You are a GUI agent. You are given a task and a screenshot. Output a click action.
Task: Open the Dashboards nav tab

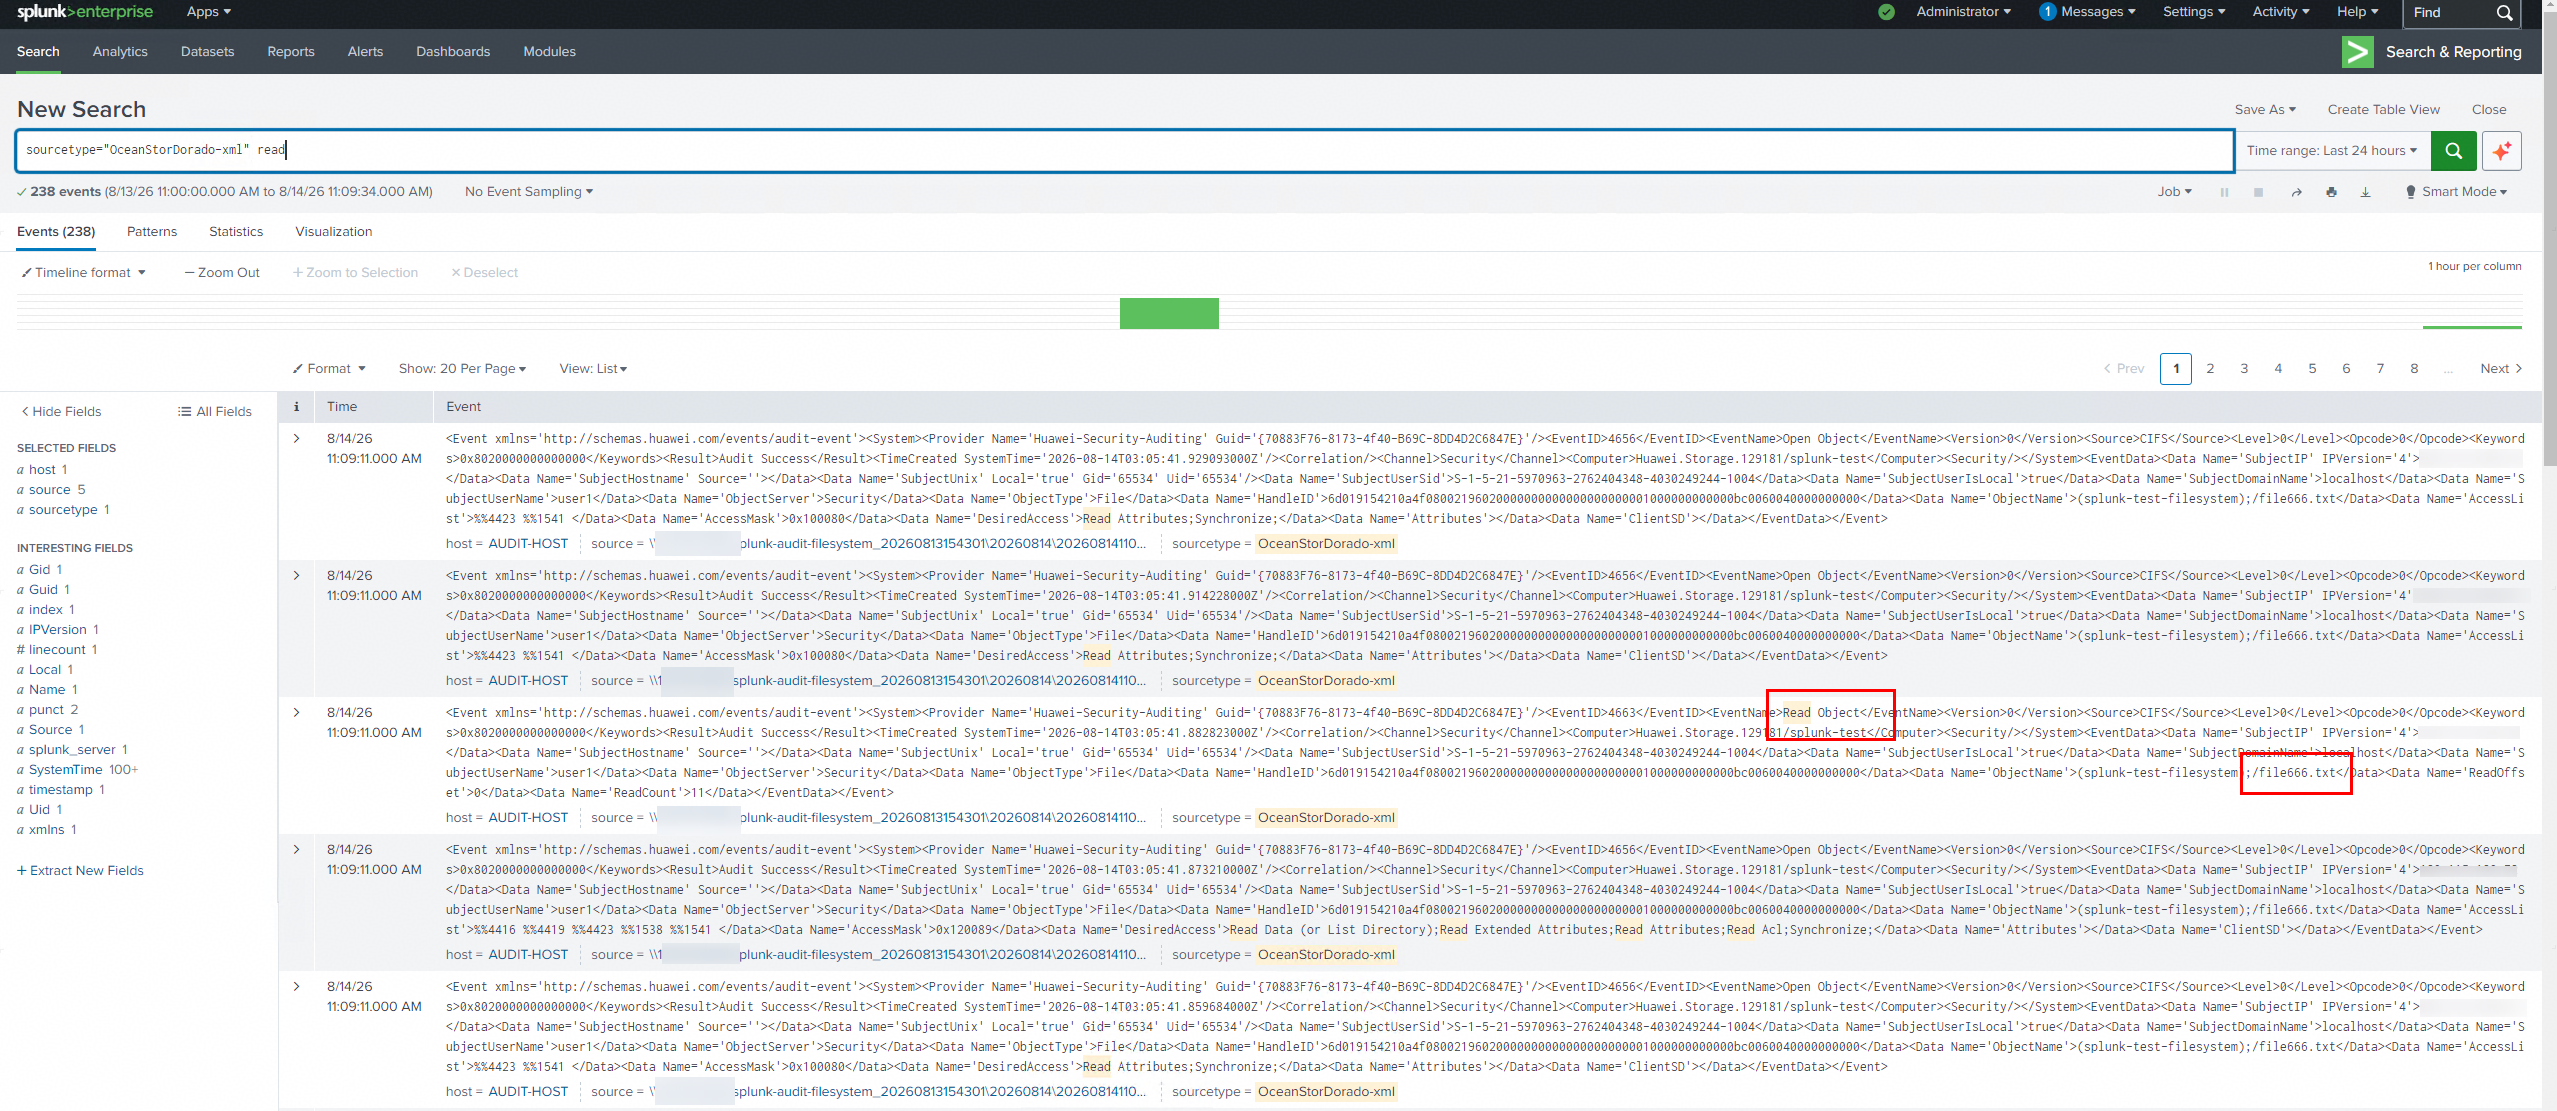[x=453, y=52]
